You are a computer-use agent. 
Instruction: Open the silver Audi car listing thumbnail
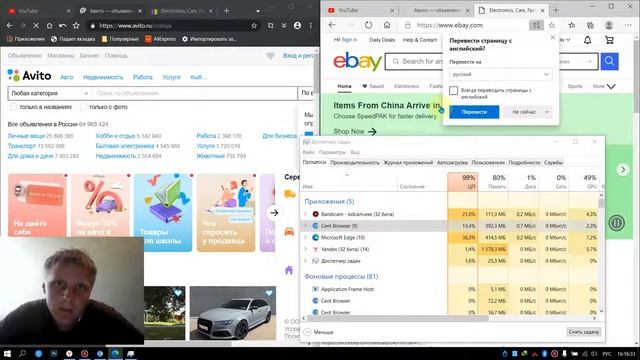[x=233, y=313]
